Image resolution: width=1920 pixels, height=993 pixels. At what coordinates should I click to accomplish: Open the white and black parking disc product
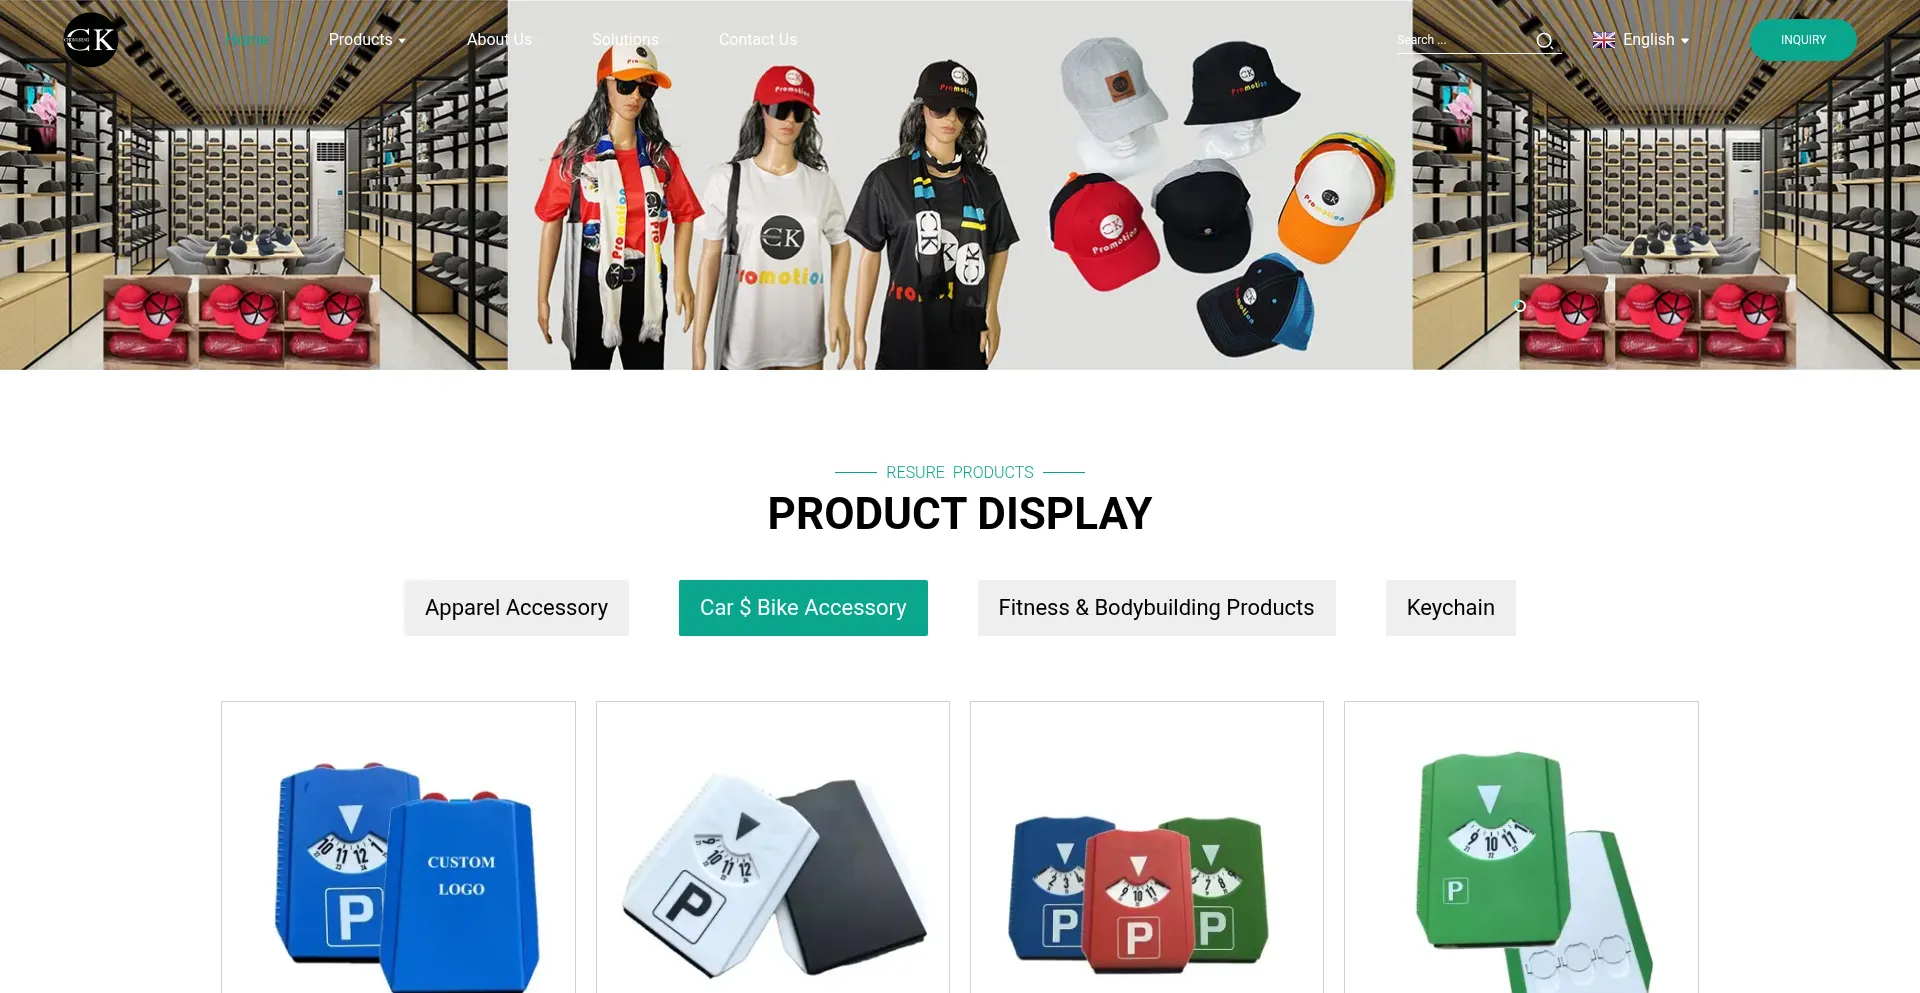pos(773,848)
